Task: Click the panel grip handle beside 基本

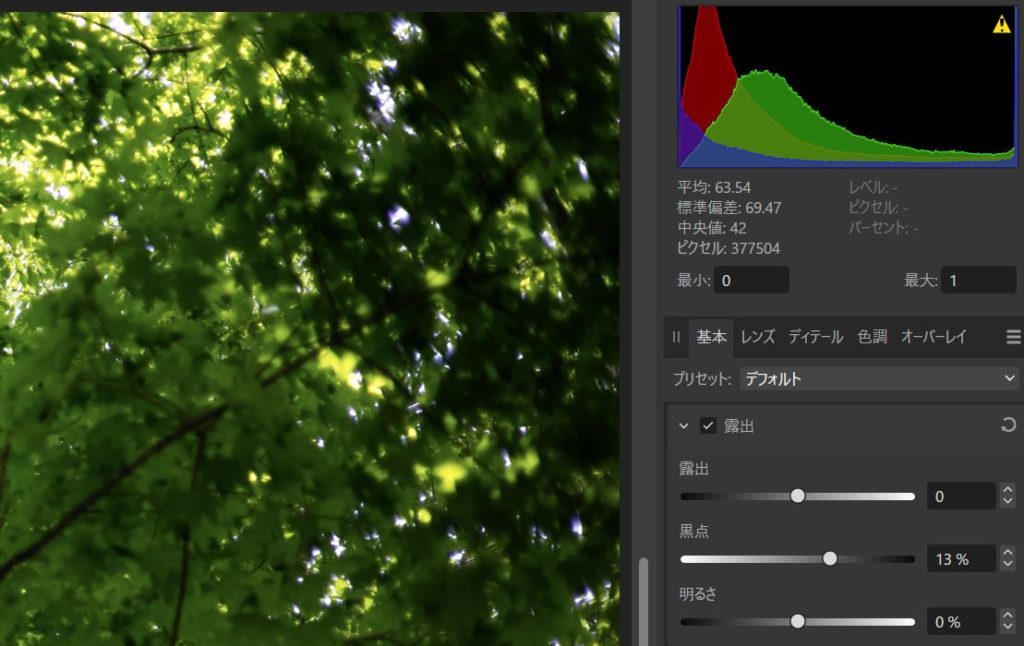Action: click(x=676, y=337)
